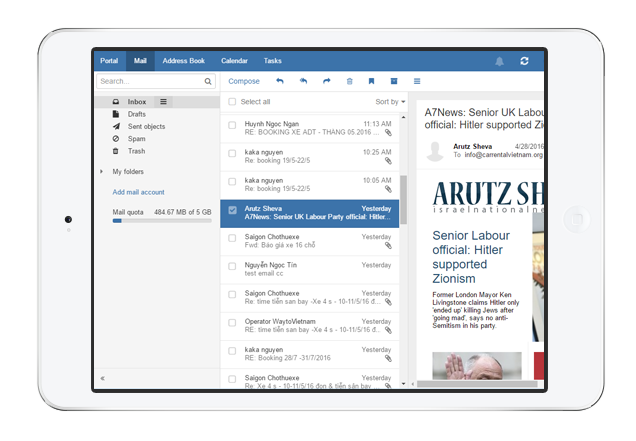636x441 pixels.
Task: Open the Operator WaytoVietnam email
Action: click(309, 326)
